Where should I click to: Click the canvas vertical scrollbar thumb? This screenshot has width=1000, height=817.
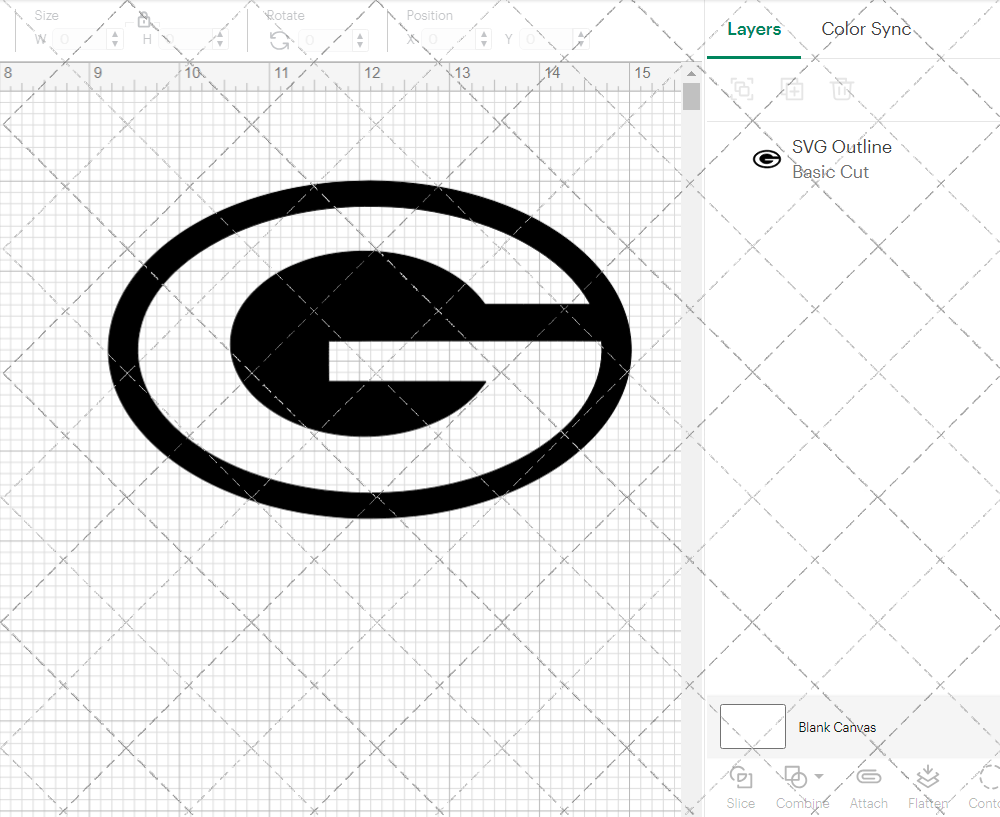(691, 97)
